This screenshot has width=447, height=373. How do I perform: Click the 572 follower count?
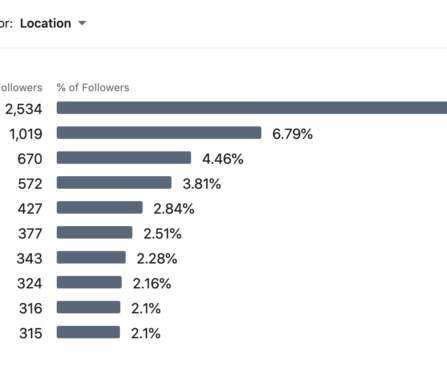coord(30,184)
